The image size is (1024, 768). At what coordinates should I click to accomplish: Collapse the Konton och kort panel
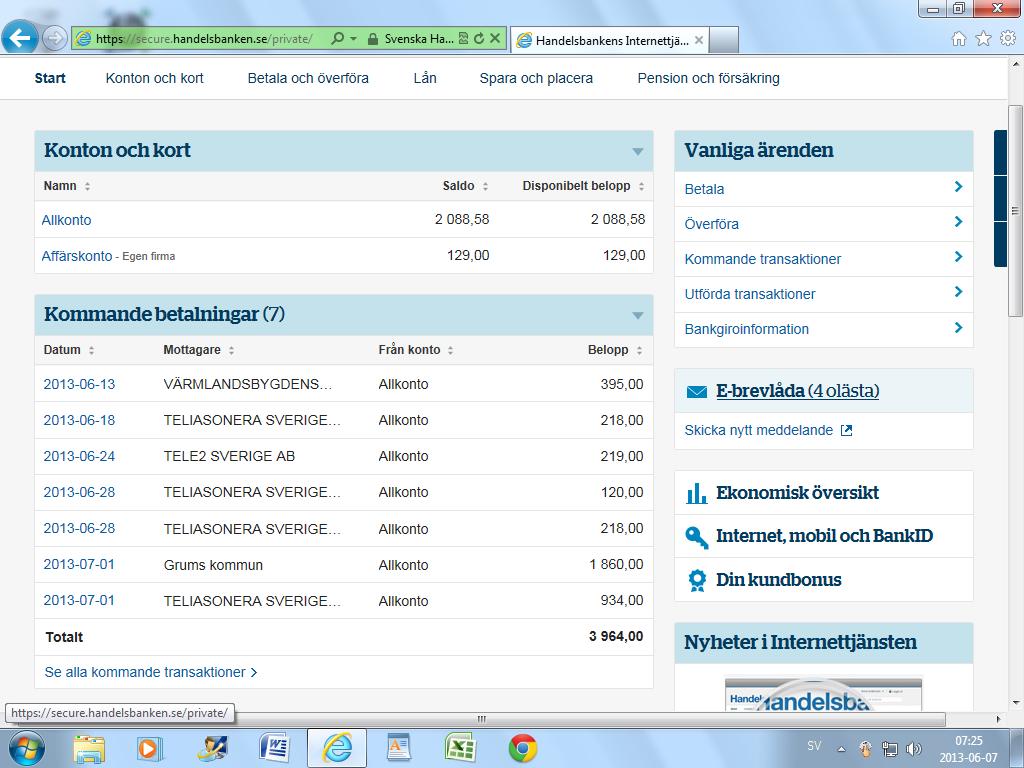638,152
